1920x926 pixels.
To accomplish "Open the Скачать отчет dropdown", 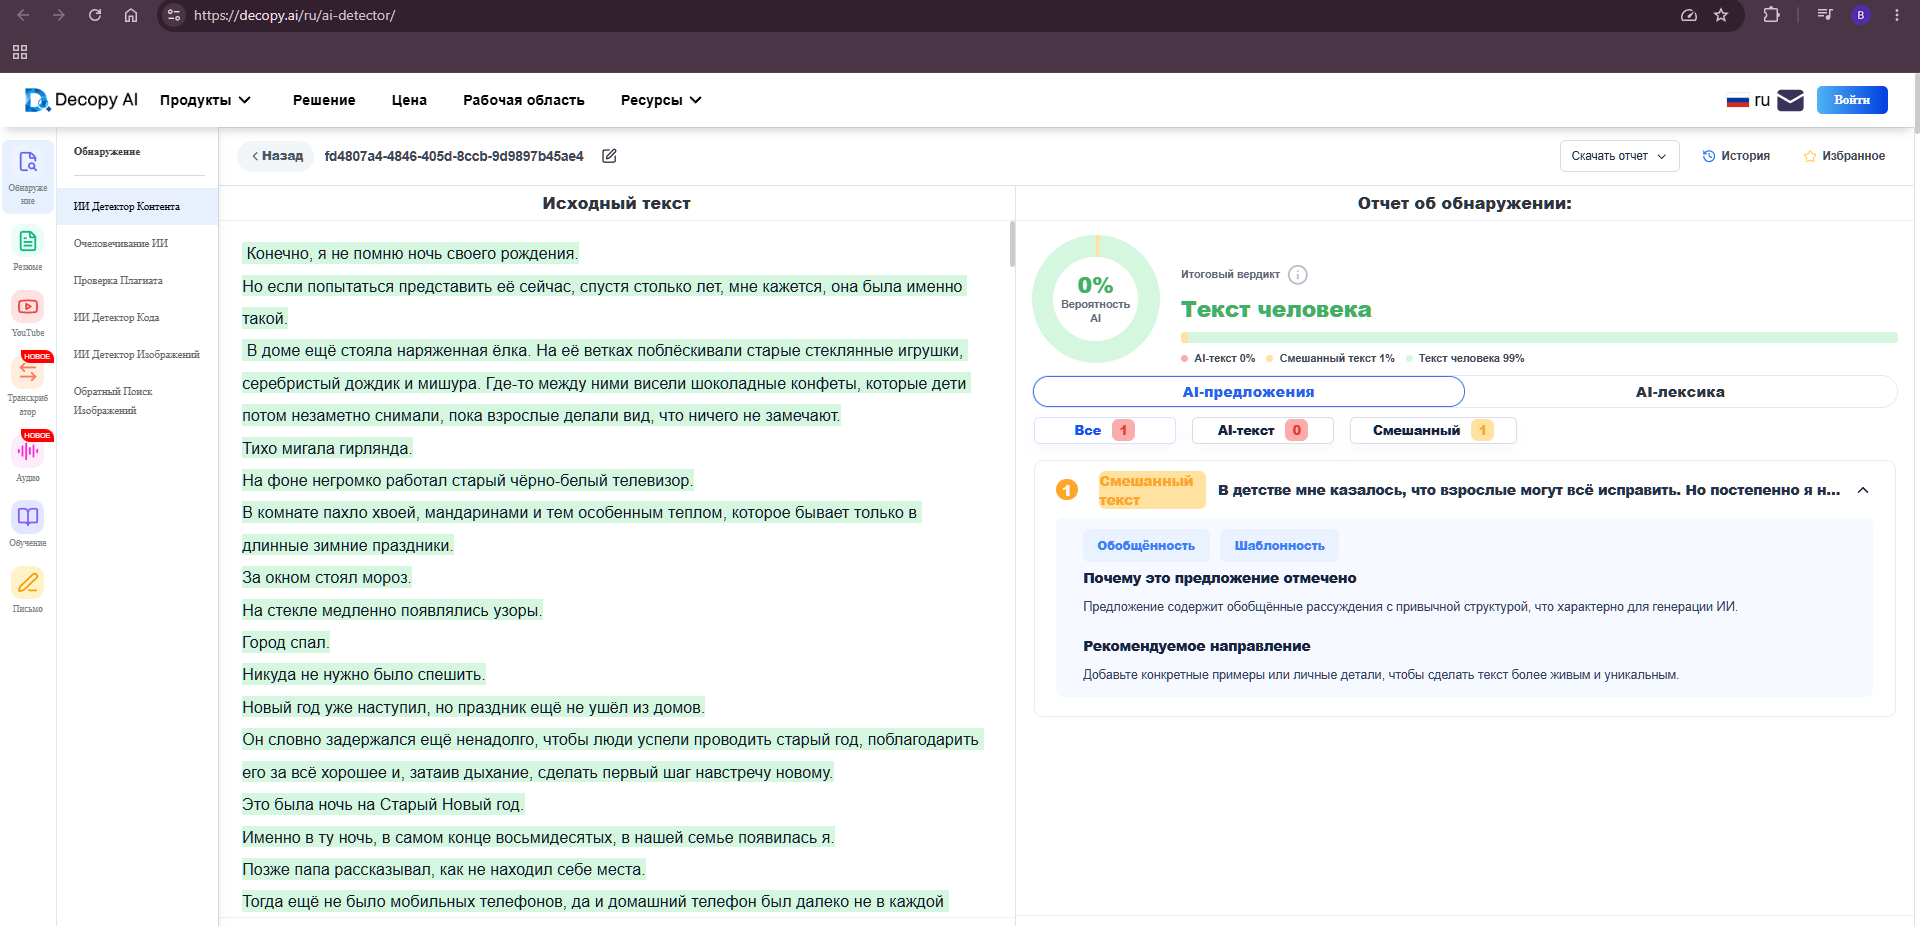I will 1619,156.
